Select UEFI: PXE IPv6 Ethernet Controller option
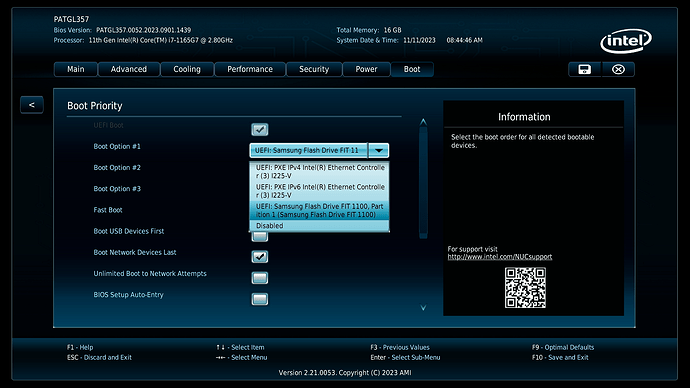This screenshot has height=388, width=690. click(319, 191)
